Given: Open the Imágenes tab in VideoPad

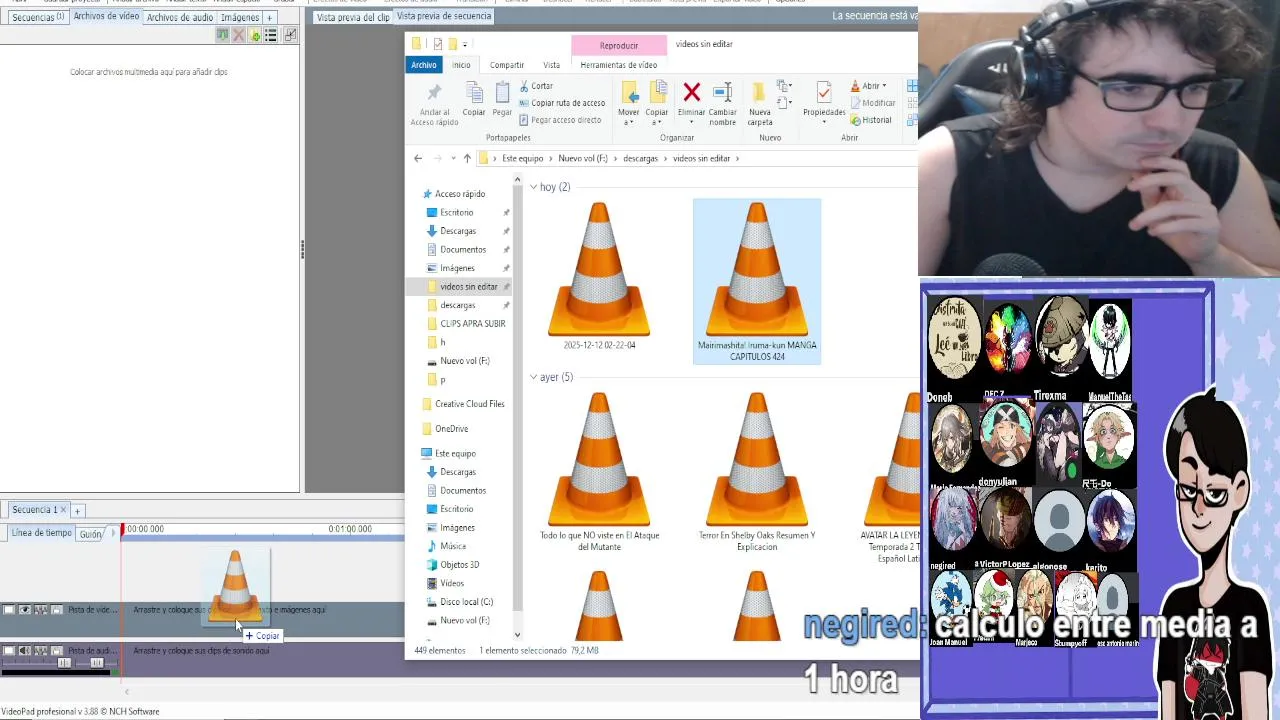Looking at the screenshot, I should point(240,17).
